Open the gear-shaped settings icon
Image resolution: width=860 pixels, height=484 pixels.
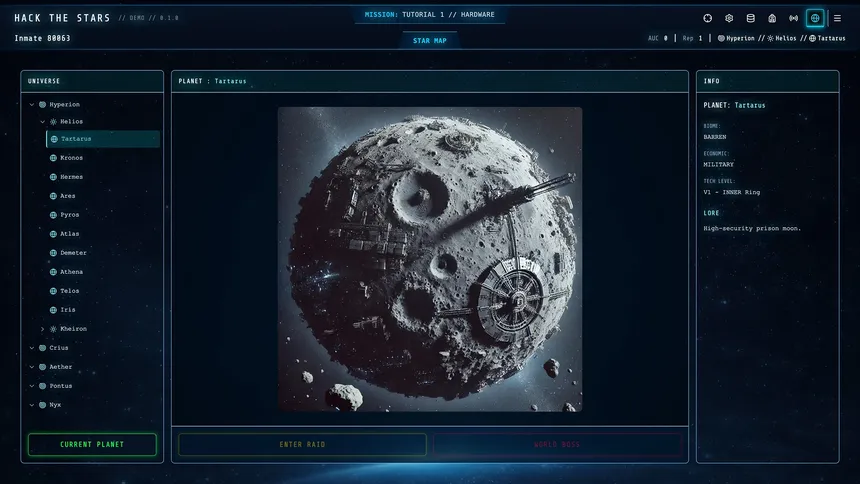(x=729, y=18)
